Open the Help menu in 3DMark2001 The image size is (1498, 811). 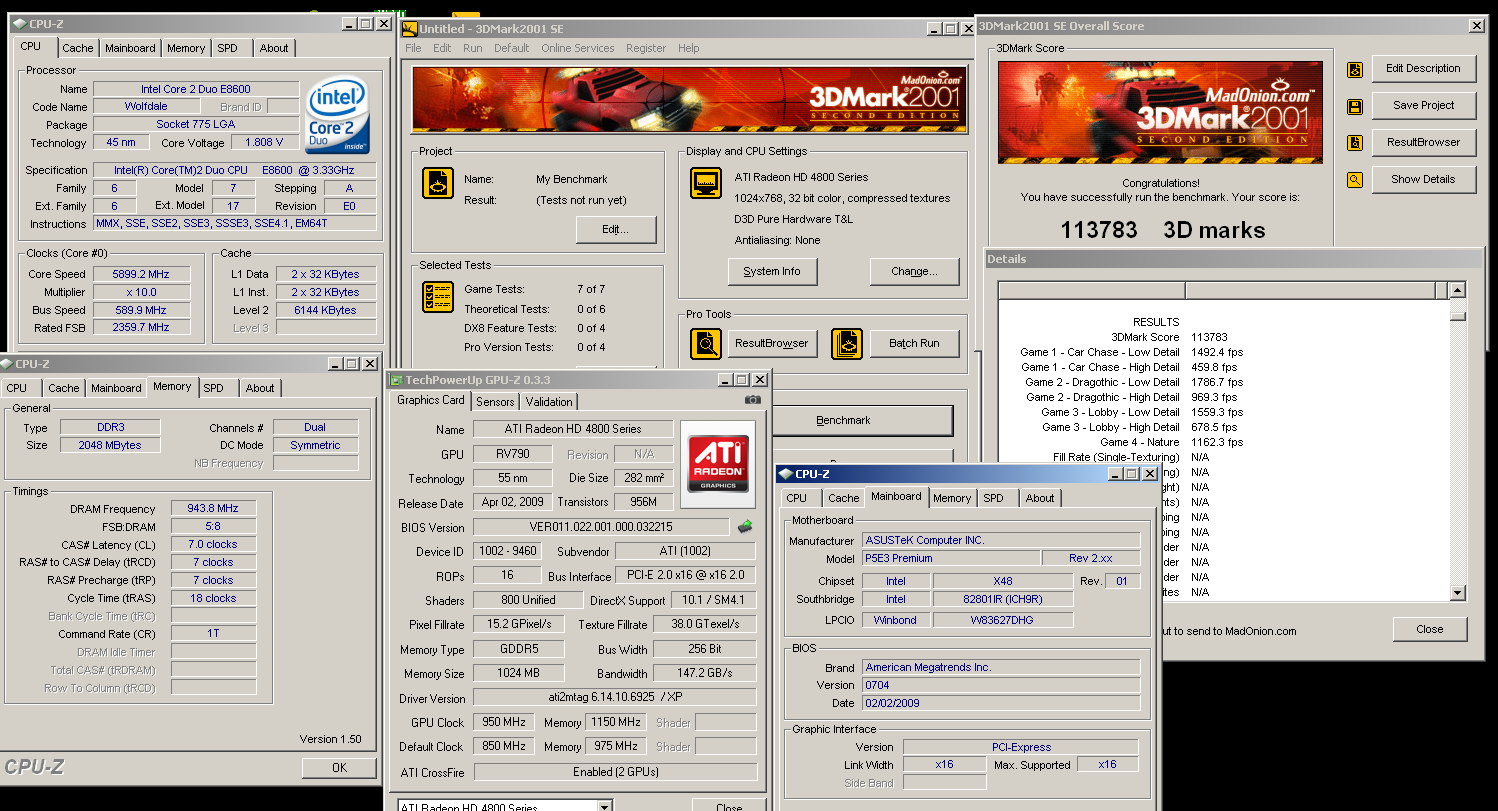[689, 48]
